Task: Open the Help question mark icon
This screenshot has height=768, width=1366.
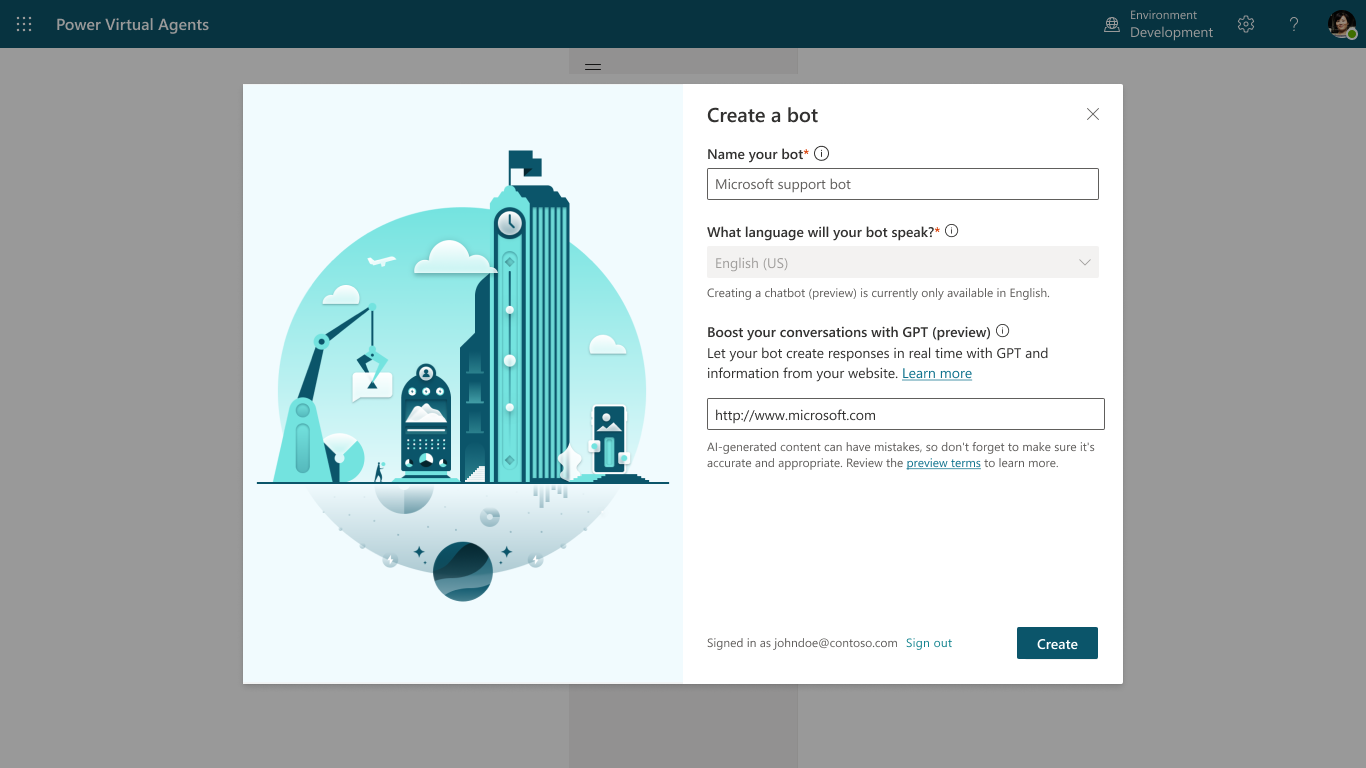Action: click(x=1294, y=24)
